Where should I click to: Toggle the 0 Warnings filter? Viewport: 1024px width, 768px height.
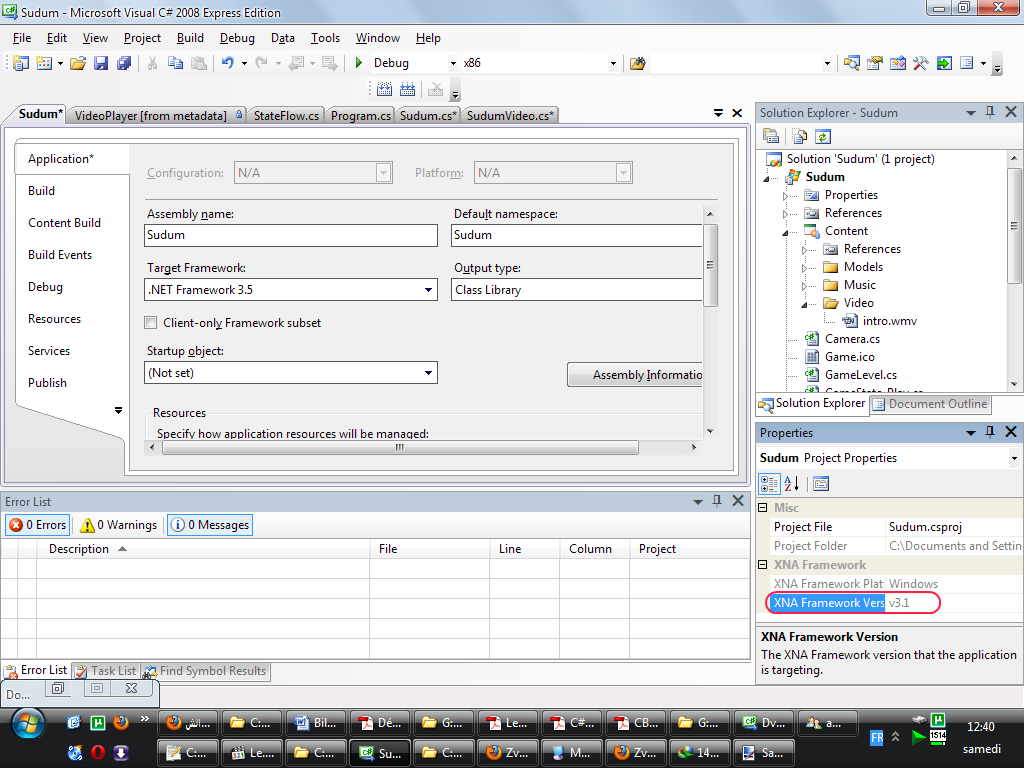point(119,525)
